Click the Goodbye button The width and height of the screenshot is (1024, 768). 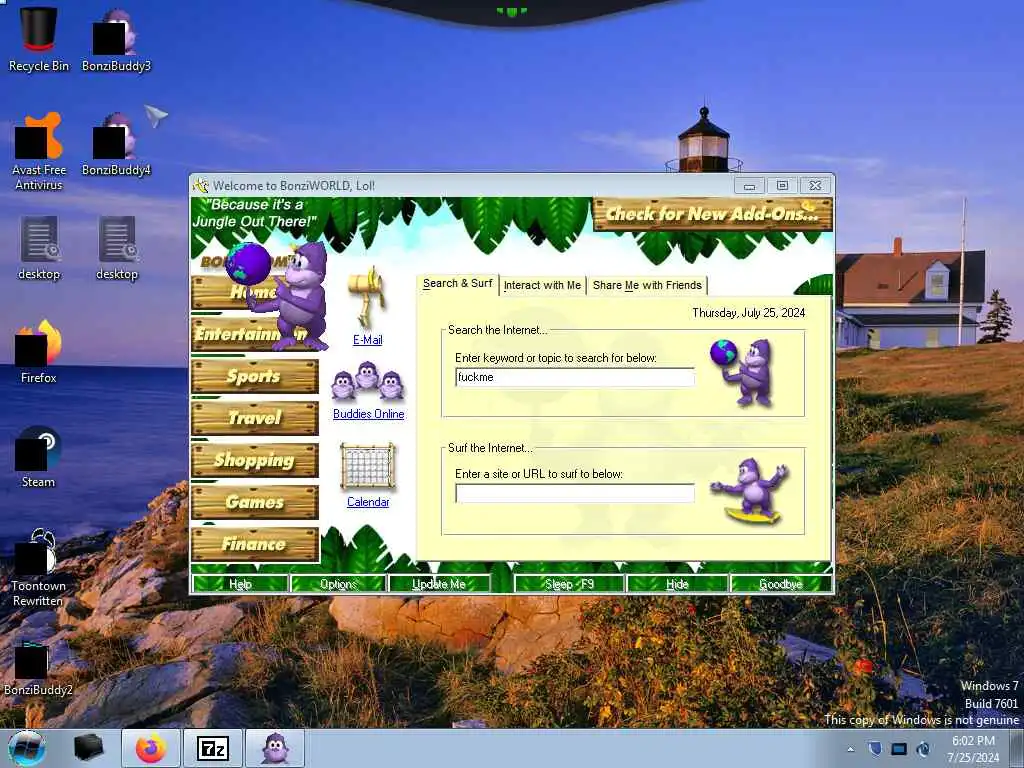[781, 584]
